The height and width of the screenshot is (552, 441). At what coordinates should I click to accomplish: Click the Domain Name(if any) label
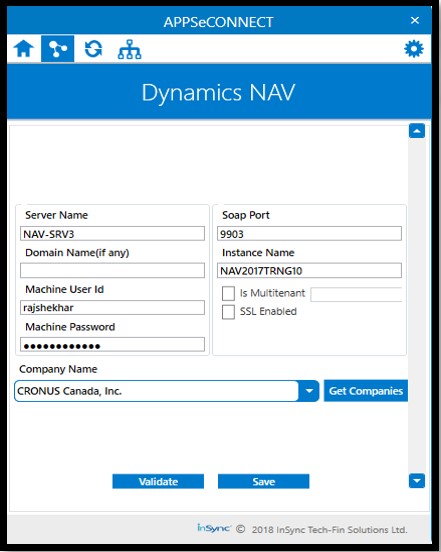[77, 252]
